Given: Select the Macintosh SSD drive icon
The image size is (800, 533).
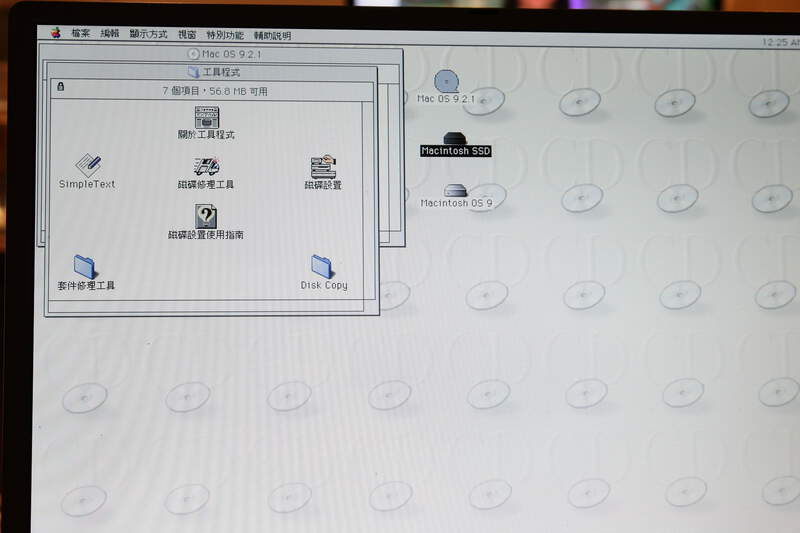Looking at the screenshot, I should [x=455, y=138].
